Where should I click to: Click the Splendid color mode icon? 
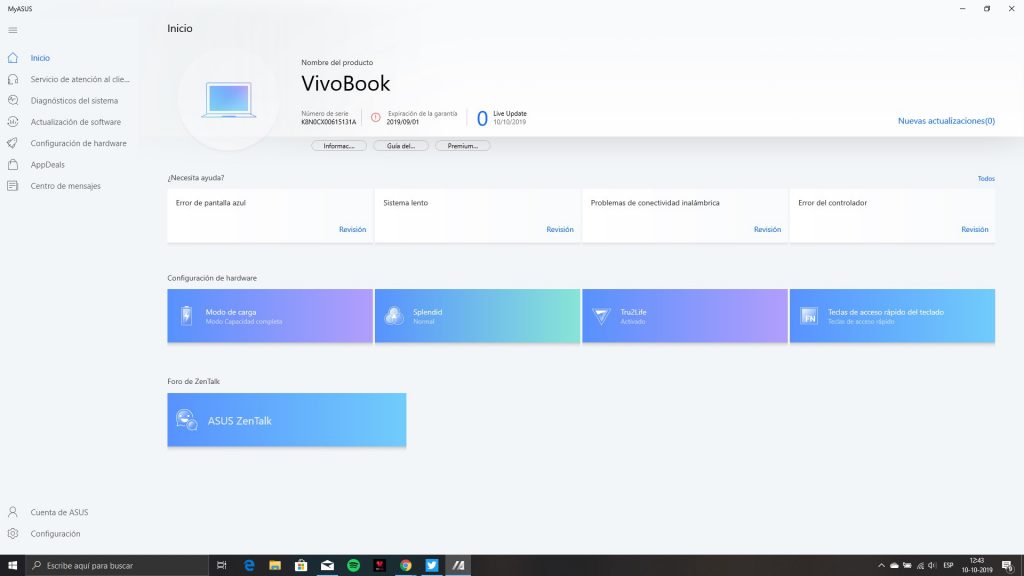[394, 316]
